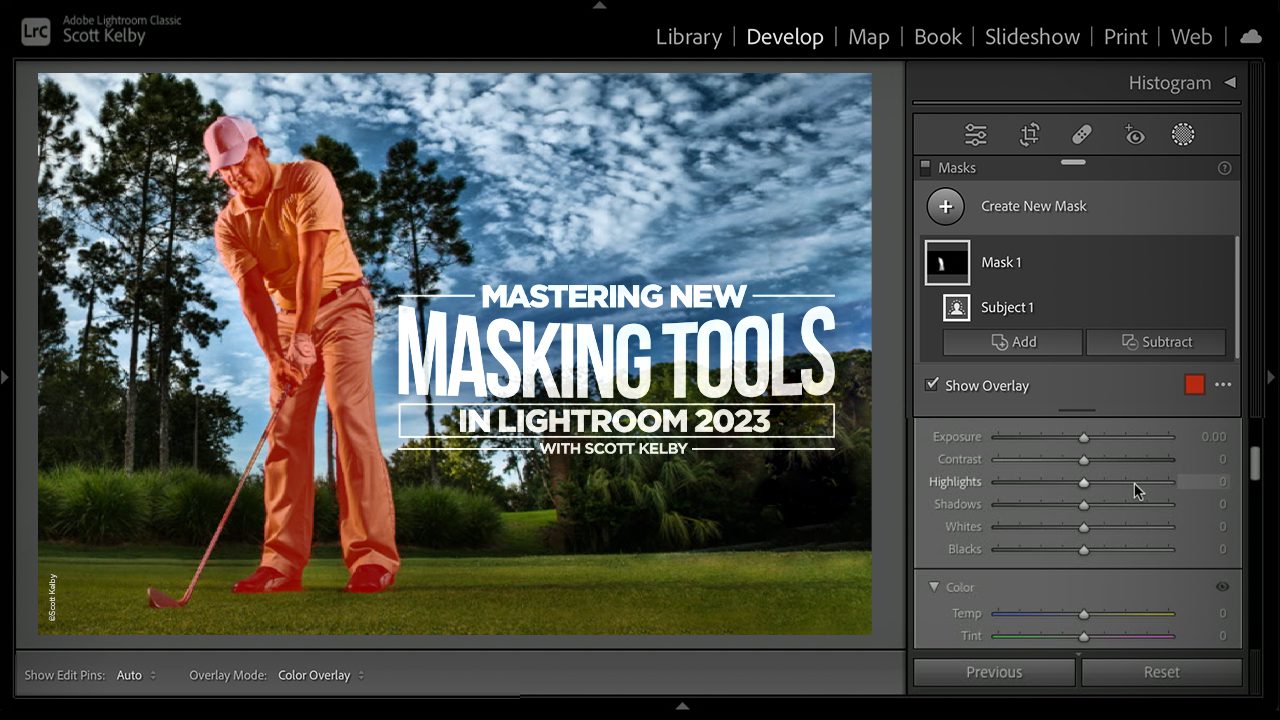Choose the Red Eye Correction tool
The image size is (1280, 720).
pos(1134,135)
